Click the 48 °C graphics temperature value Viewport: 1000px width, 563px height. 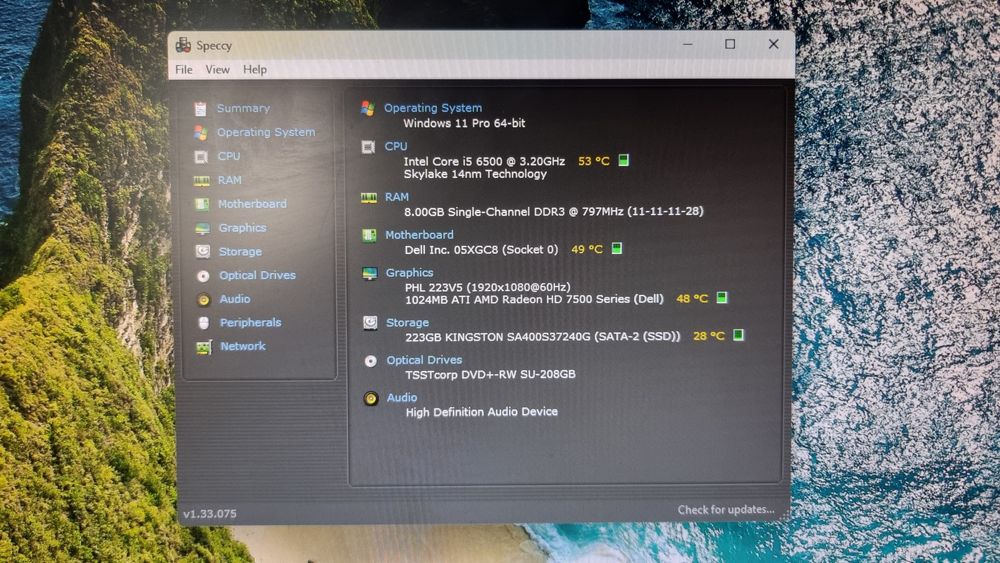point(692,298)
